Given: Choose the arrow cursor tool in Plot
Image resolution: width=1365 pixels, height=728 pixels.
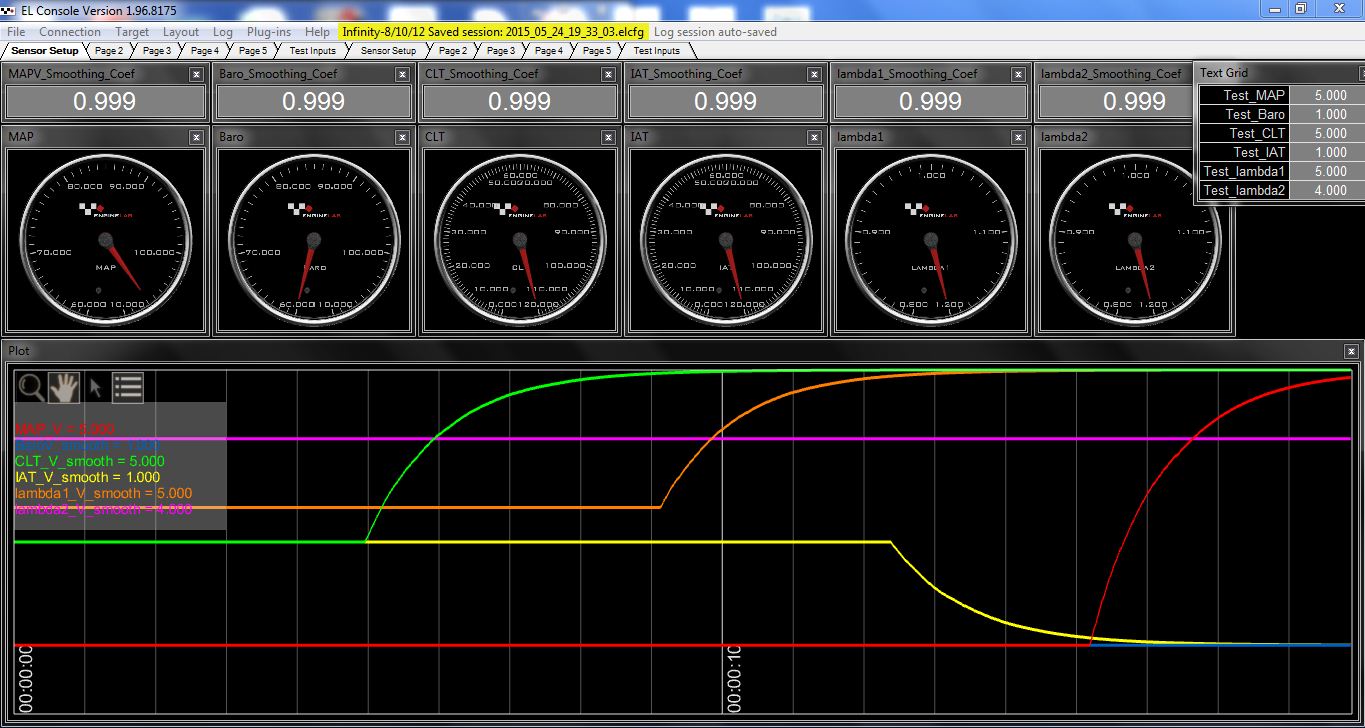Looking at the screenshot, I should point(96,387).
